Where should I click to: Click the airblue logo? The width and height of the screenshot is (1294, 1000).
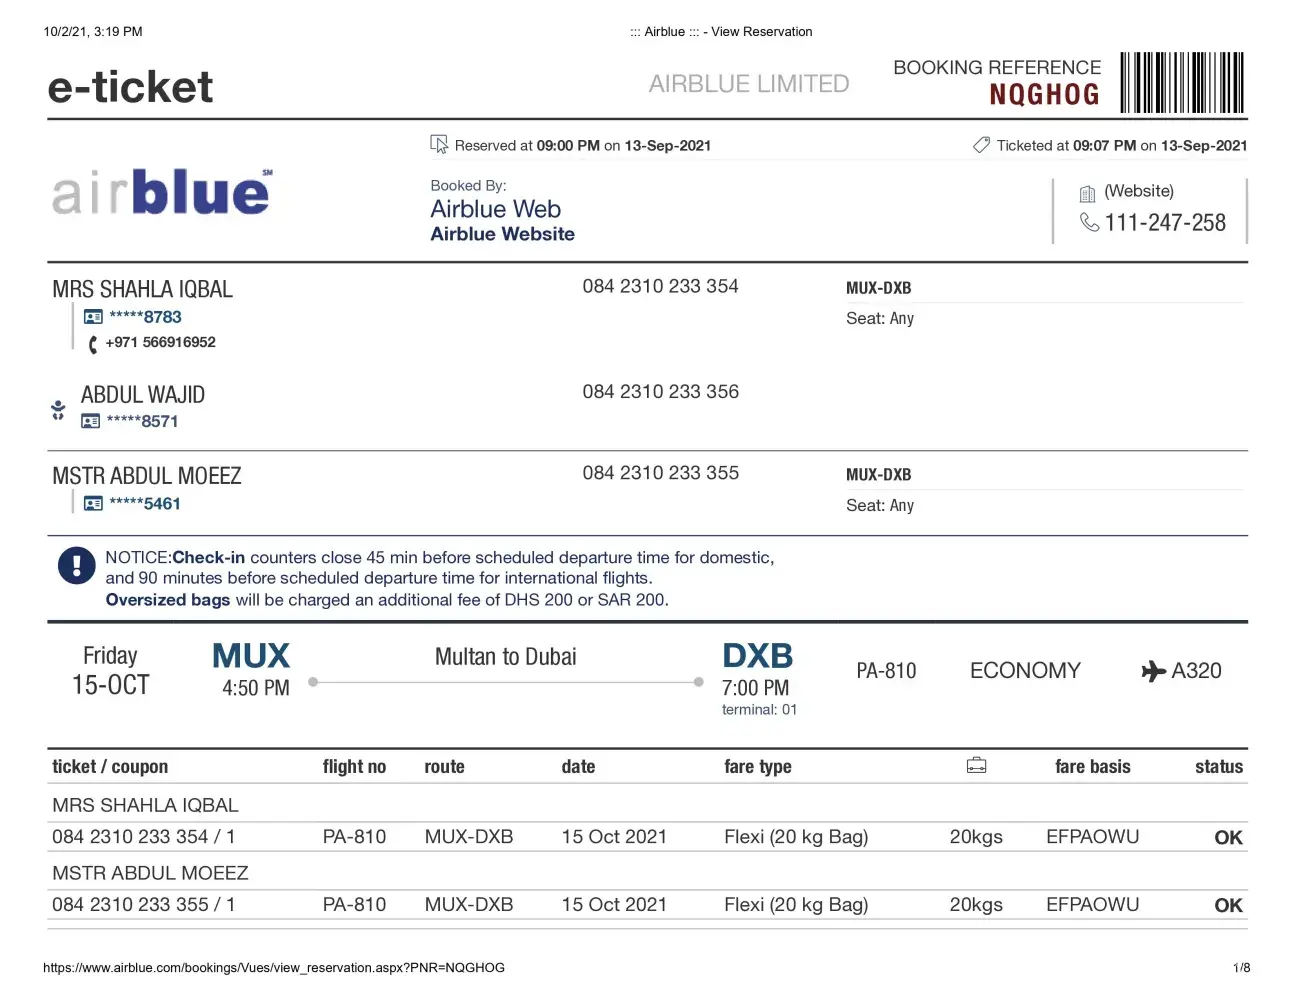(x=162, y=191)
